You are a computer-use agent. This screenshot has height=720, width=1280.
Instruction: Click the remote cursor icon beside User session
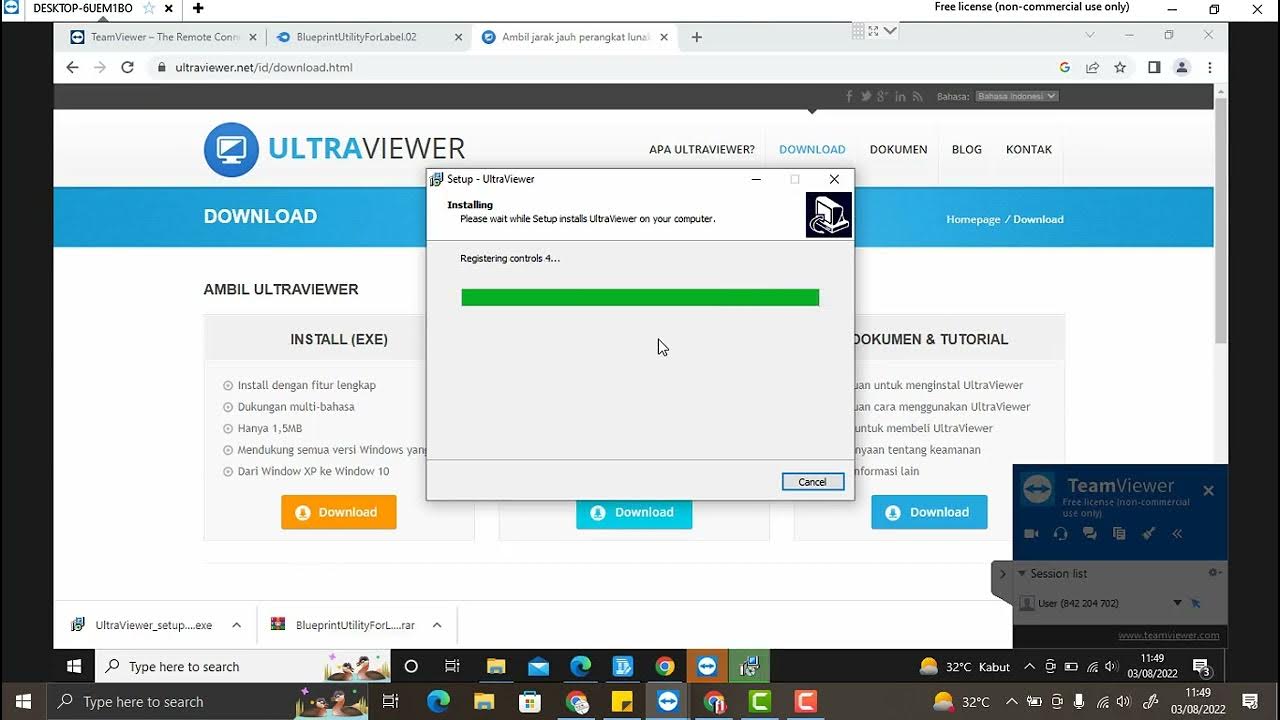(x=1196, y=603)
